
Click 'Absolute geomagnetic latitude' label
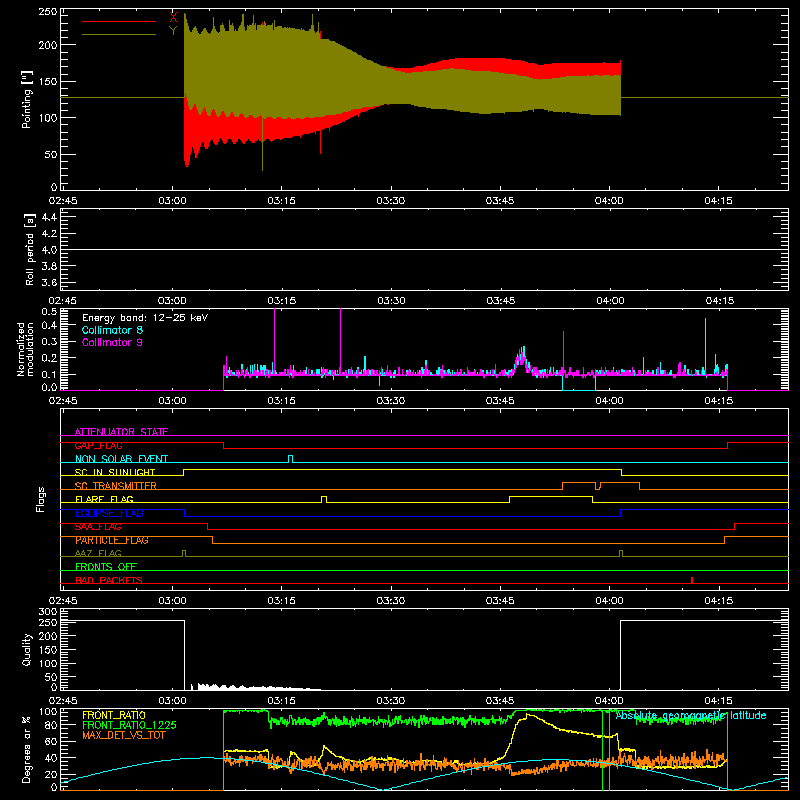691,715
